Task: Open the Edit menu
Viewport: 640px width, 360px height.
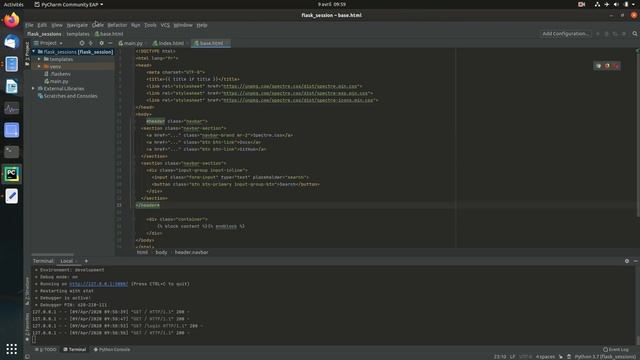Action: [x=42, y=25]
